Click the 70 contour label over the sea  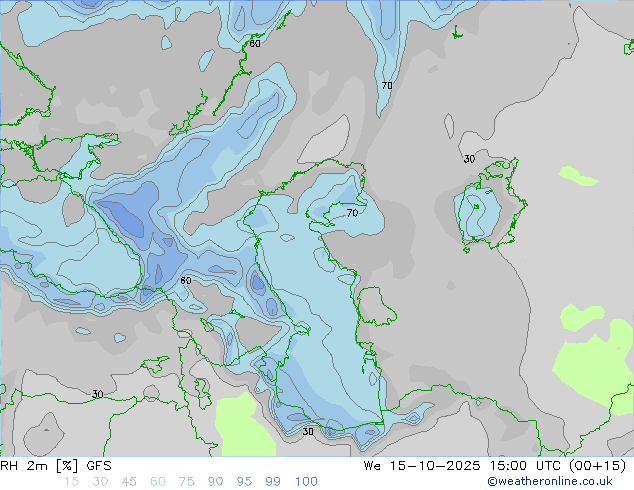(x=352, y=213)
